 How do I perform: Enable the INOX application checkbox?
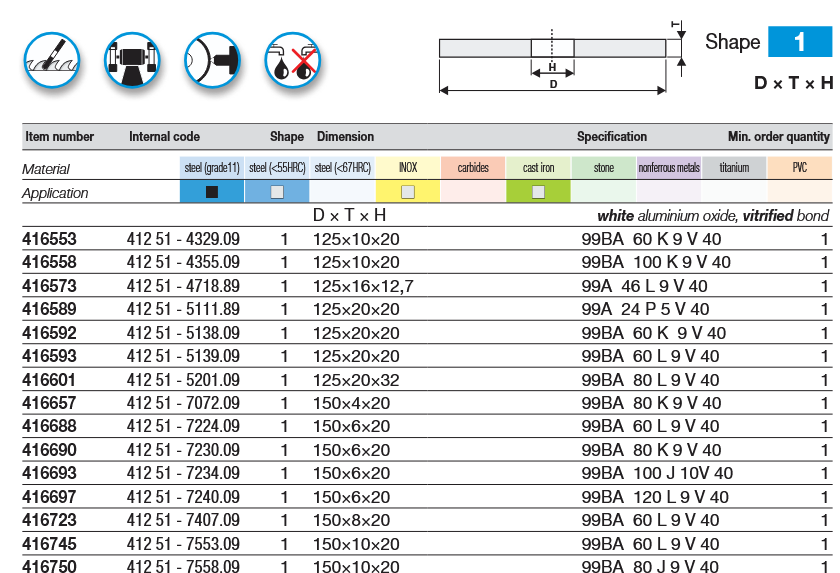[x=407, y=193]
